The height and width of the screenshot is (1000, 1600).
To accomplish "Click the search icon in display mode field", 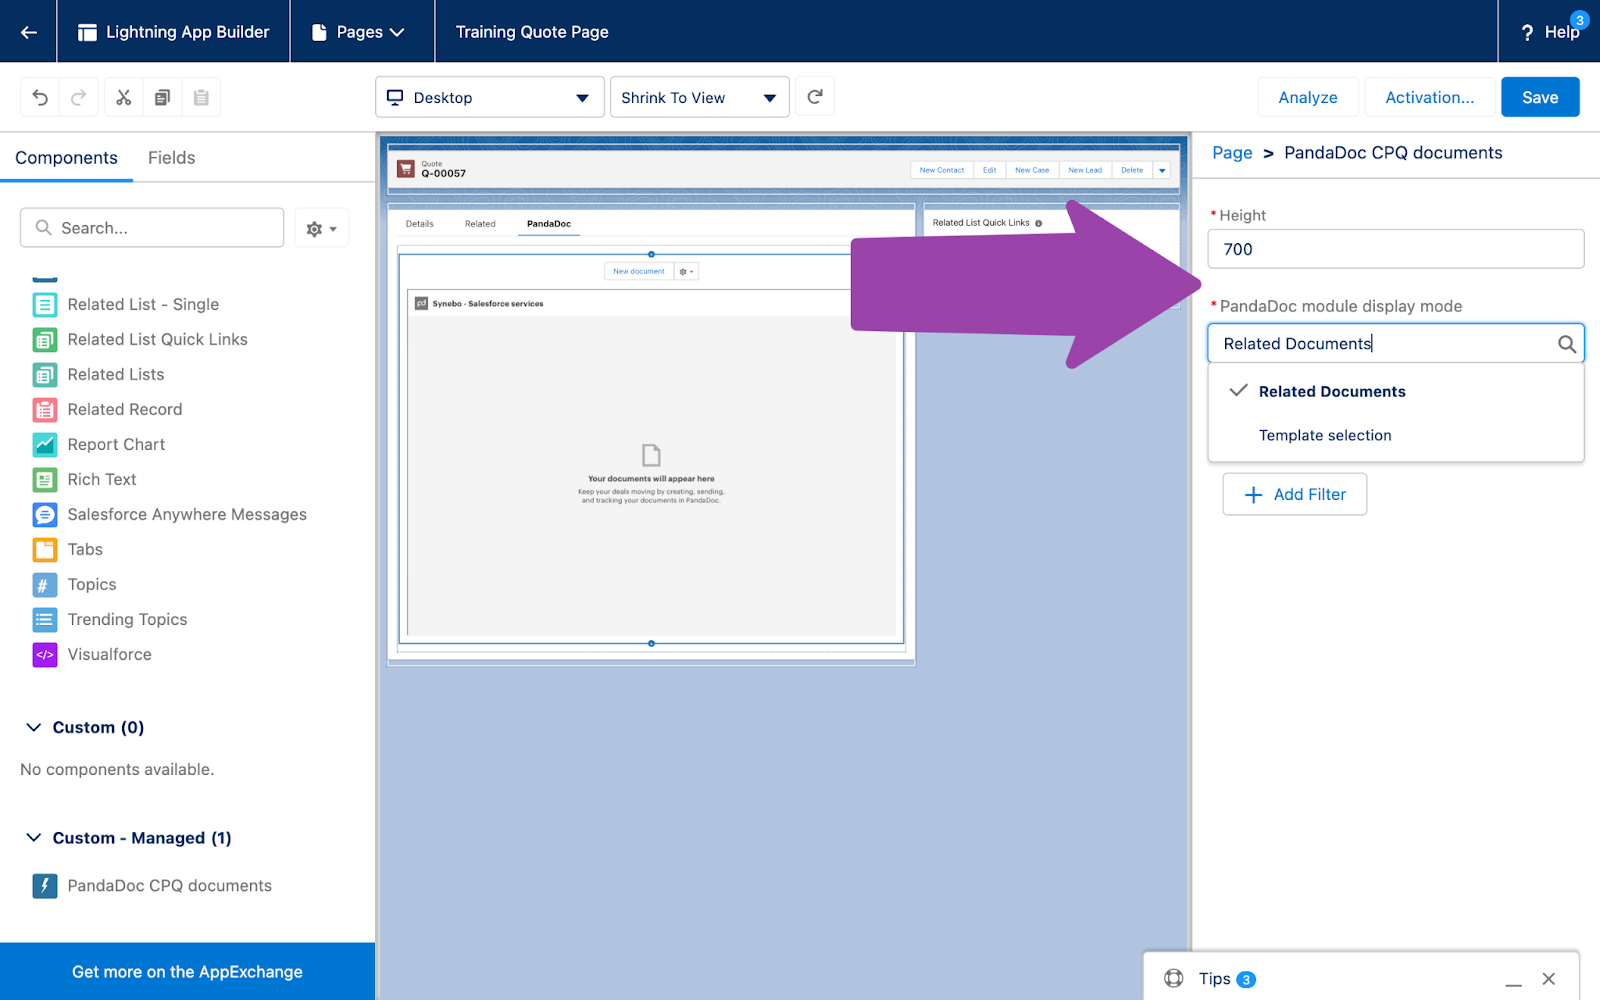I will click(1566, 344).
